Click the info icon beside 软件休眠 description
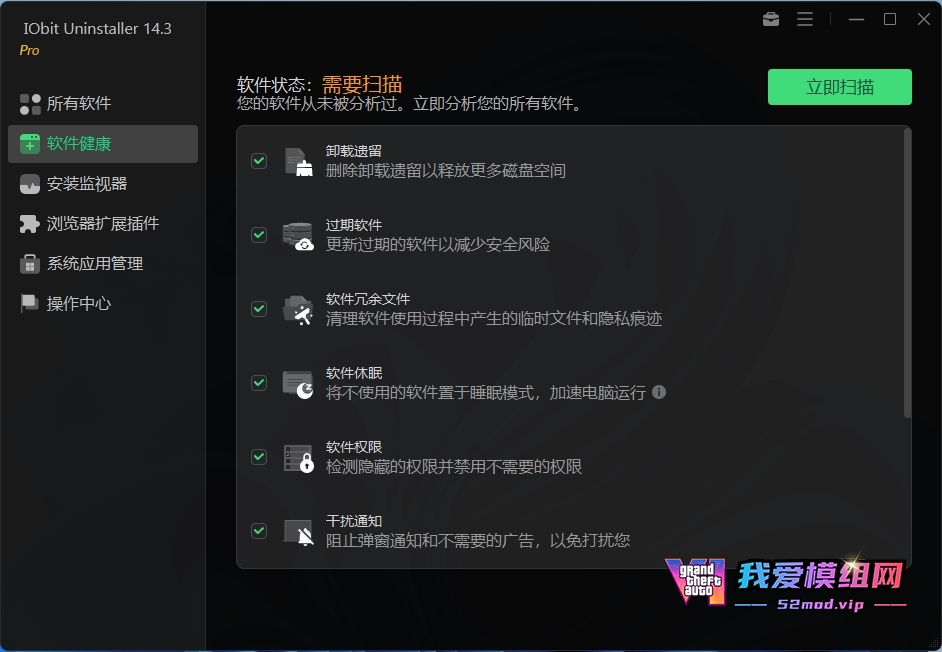The image size is (942, 652). (x=659, y=392)
